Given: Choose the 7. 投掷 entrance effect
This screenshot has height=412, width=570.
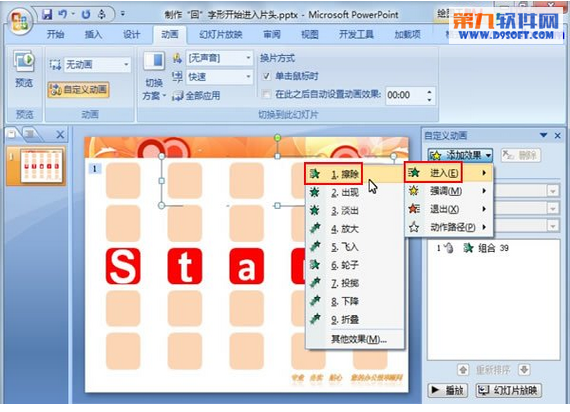Looking at the screenshot, I should [x=354, y=283].
